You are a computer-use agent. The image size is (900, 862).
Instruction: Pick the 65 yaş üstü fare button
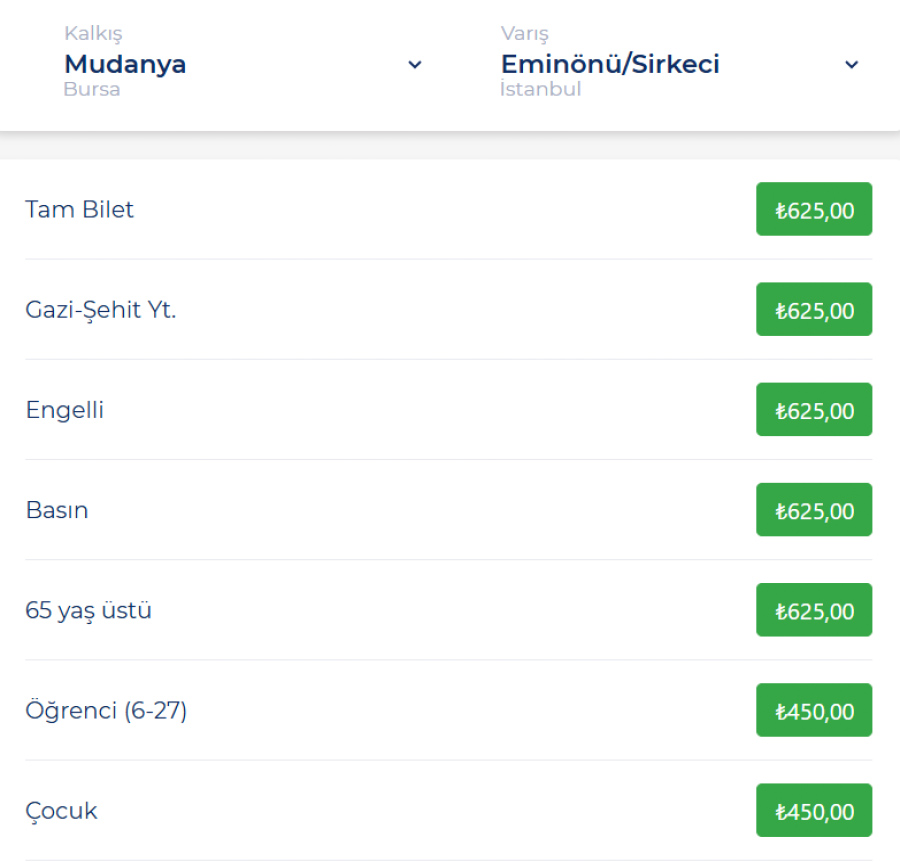[x=813, y=610]
